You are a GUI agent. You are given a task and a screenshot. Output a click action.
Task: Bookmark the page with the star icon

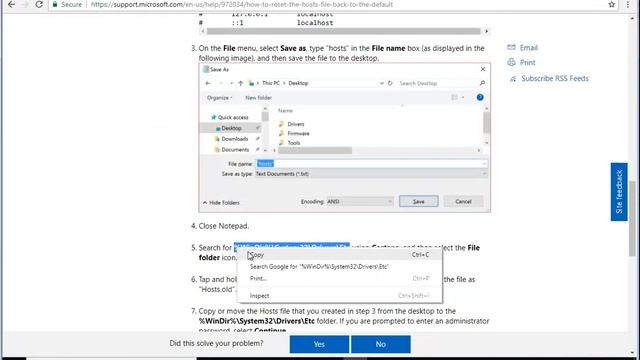pyautogui.click(x=611, y=4)
